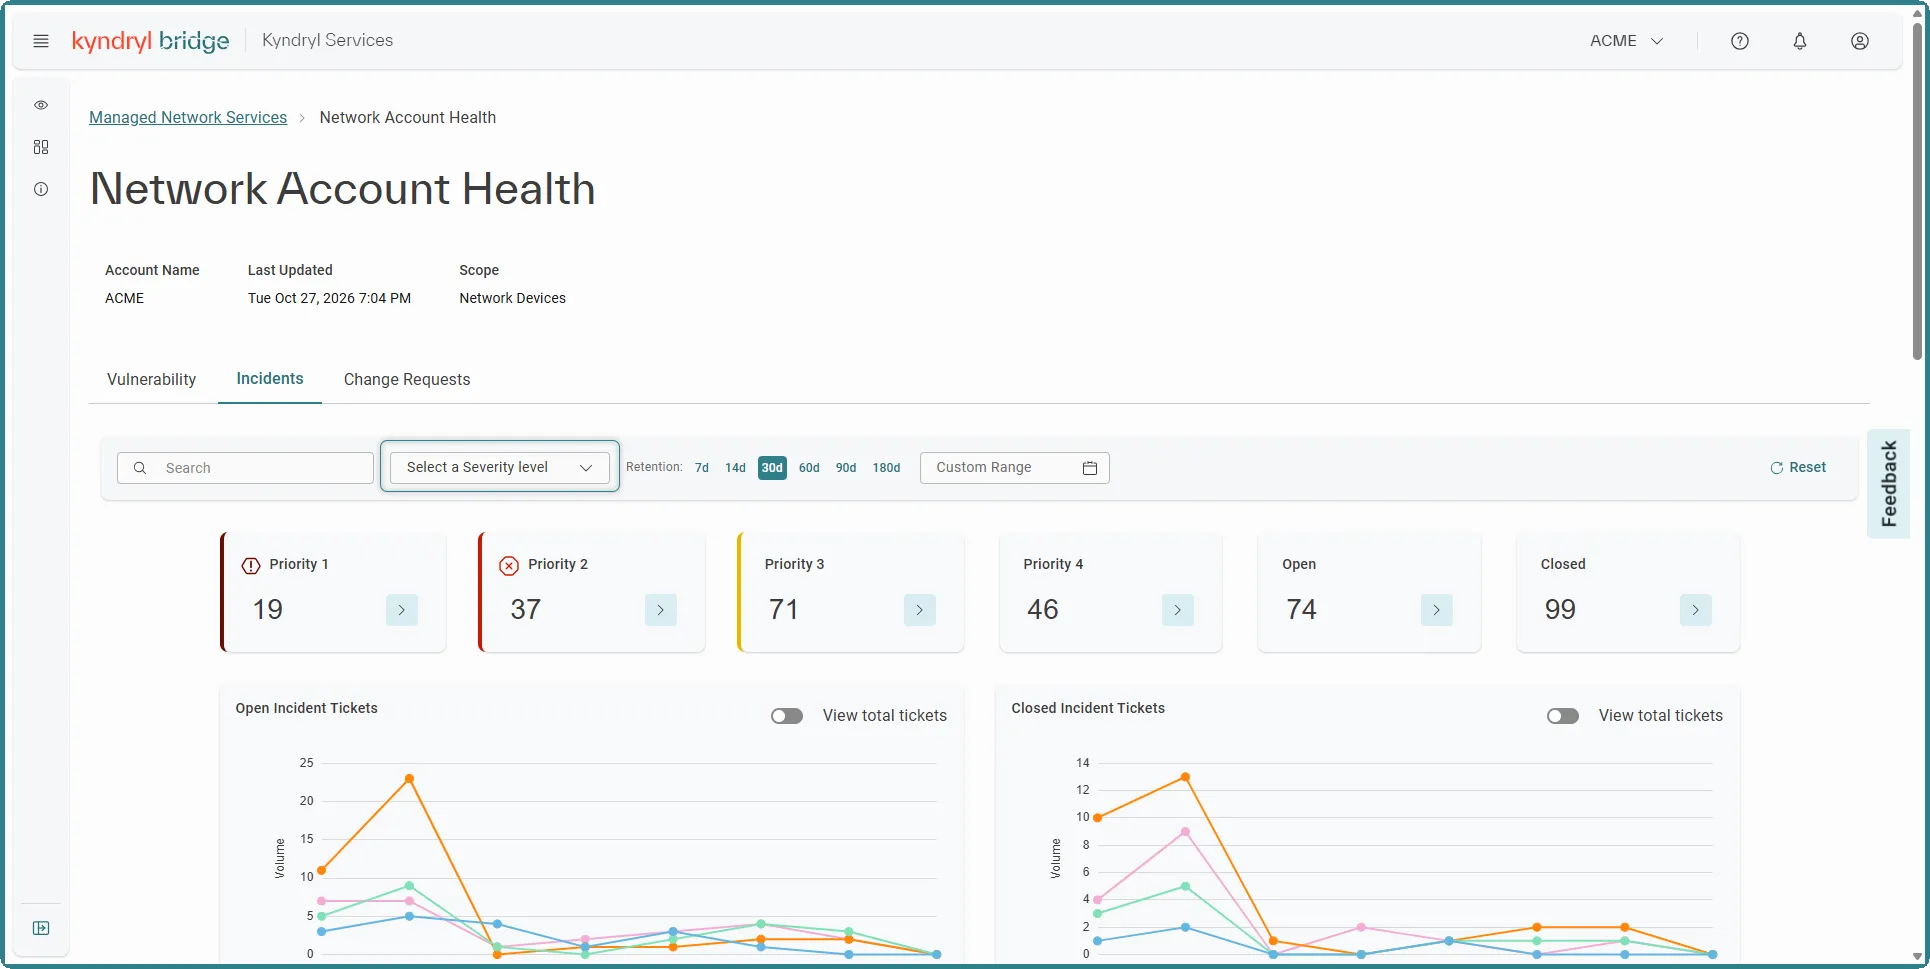The height and width of the screenshot is (969, 1930).
Task: Switch to the Incidents tab
Action: 270,379
